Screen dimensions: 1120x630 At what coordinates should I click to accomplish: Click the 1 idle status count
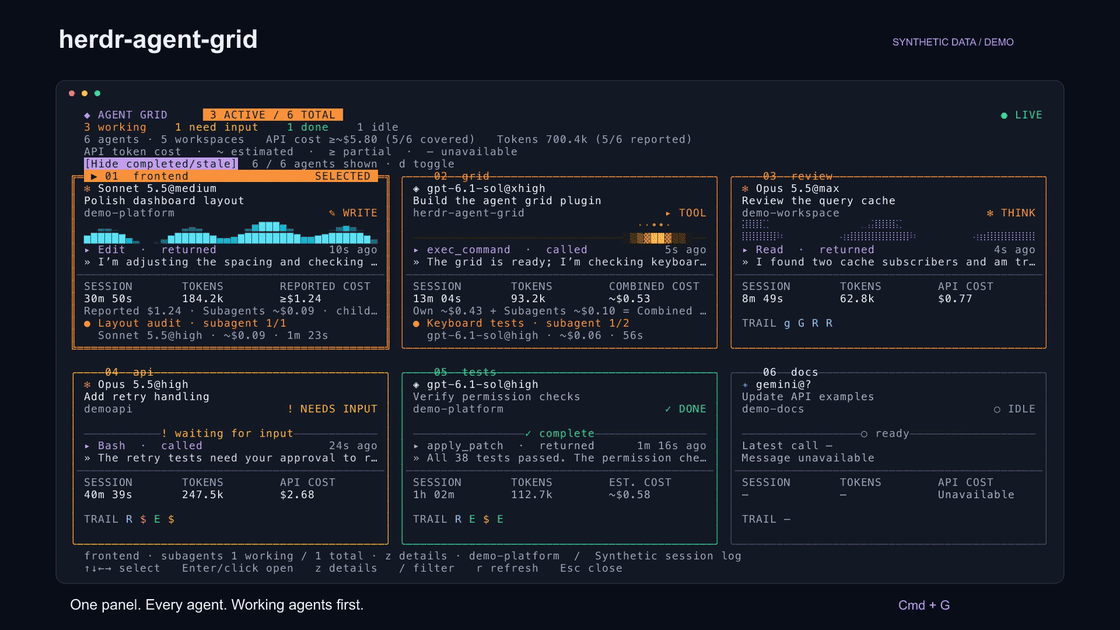tap(378, 127)
